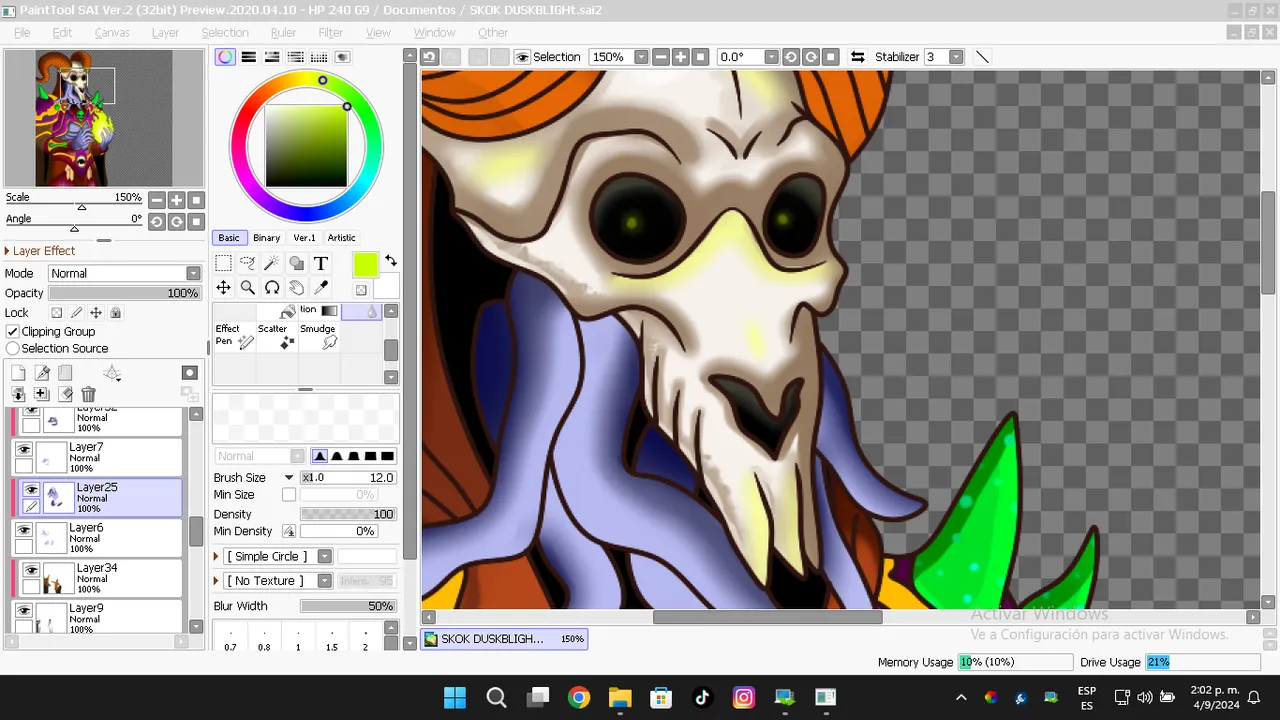The width and height of the screenshot is (1280, 720).
Task: Open the Layer menu
Action: point(165,32)
